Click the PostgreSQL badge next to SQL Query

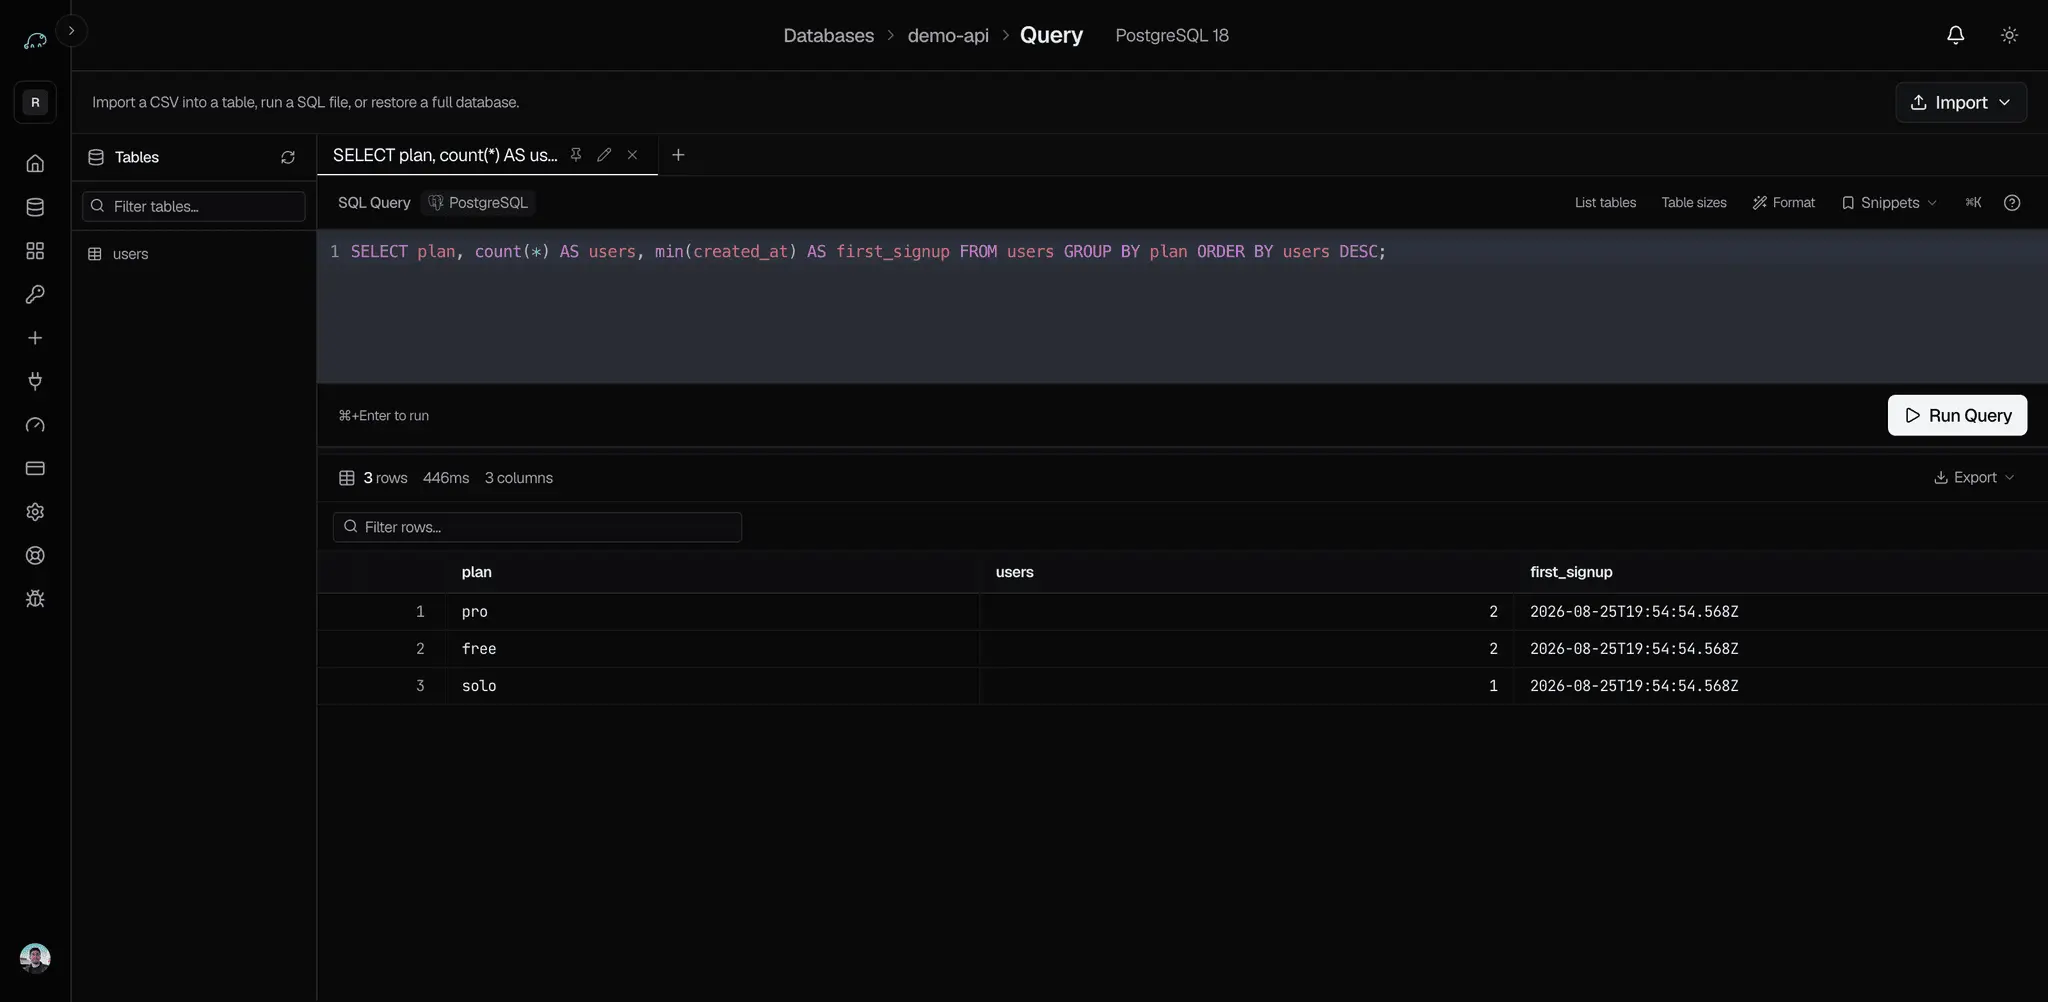point(478,203)
